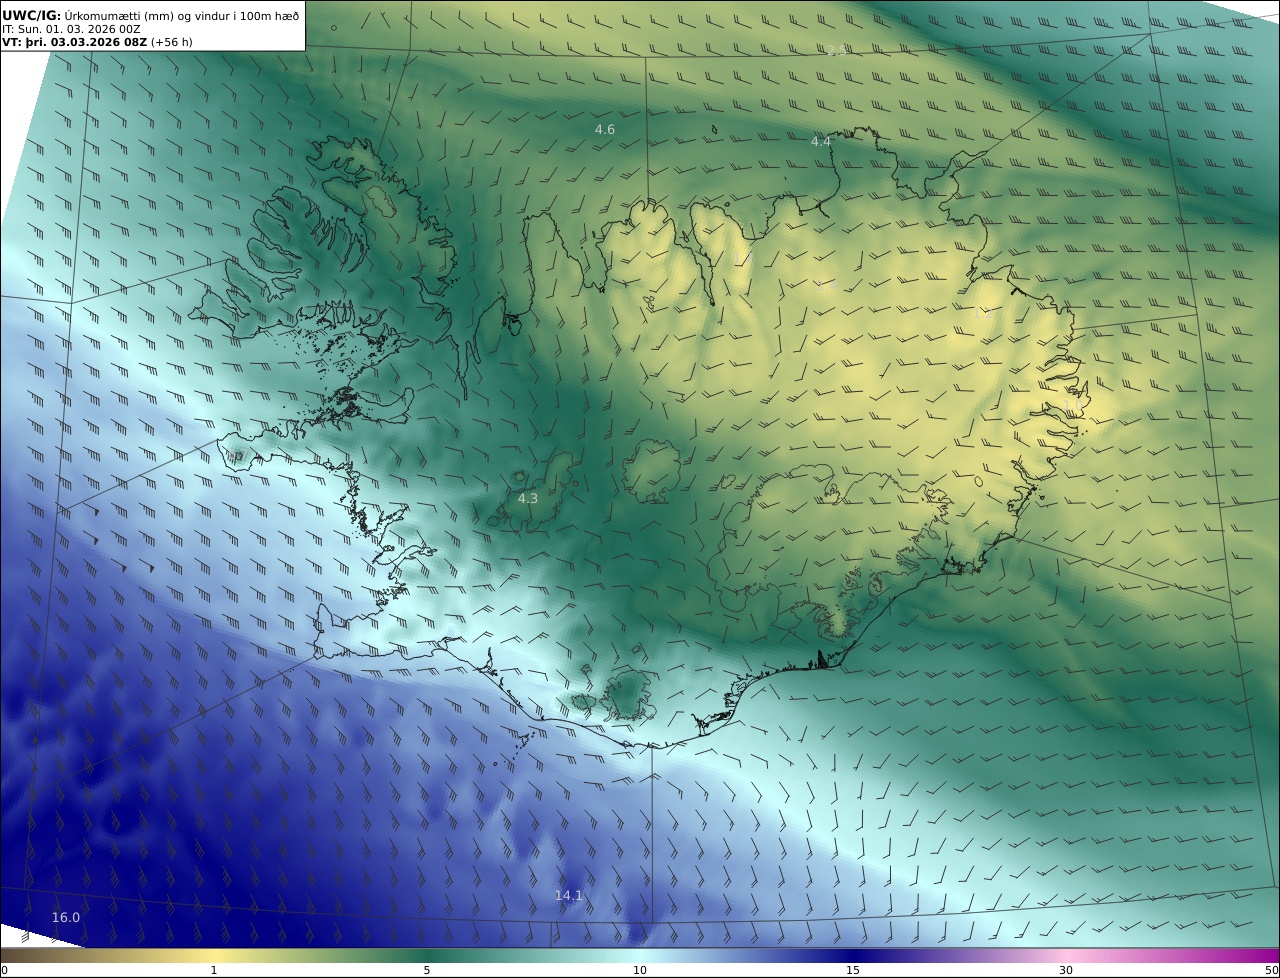Click the IT: Sun. 01. 03. 2026 00Z line
This screenshot has height=978, width=1280.
71,29
